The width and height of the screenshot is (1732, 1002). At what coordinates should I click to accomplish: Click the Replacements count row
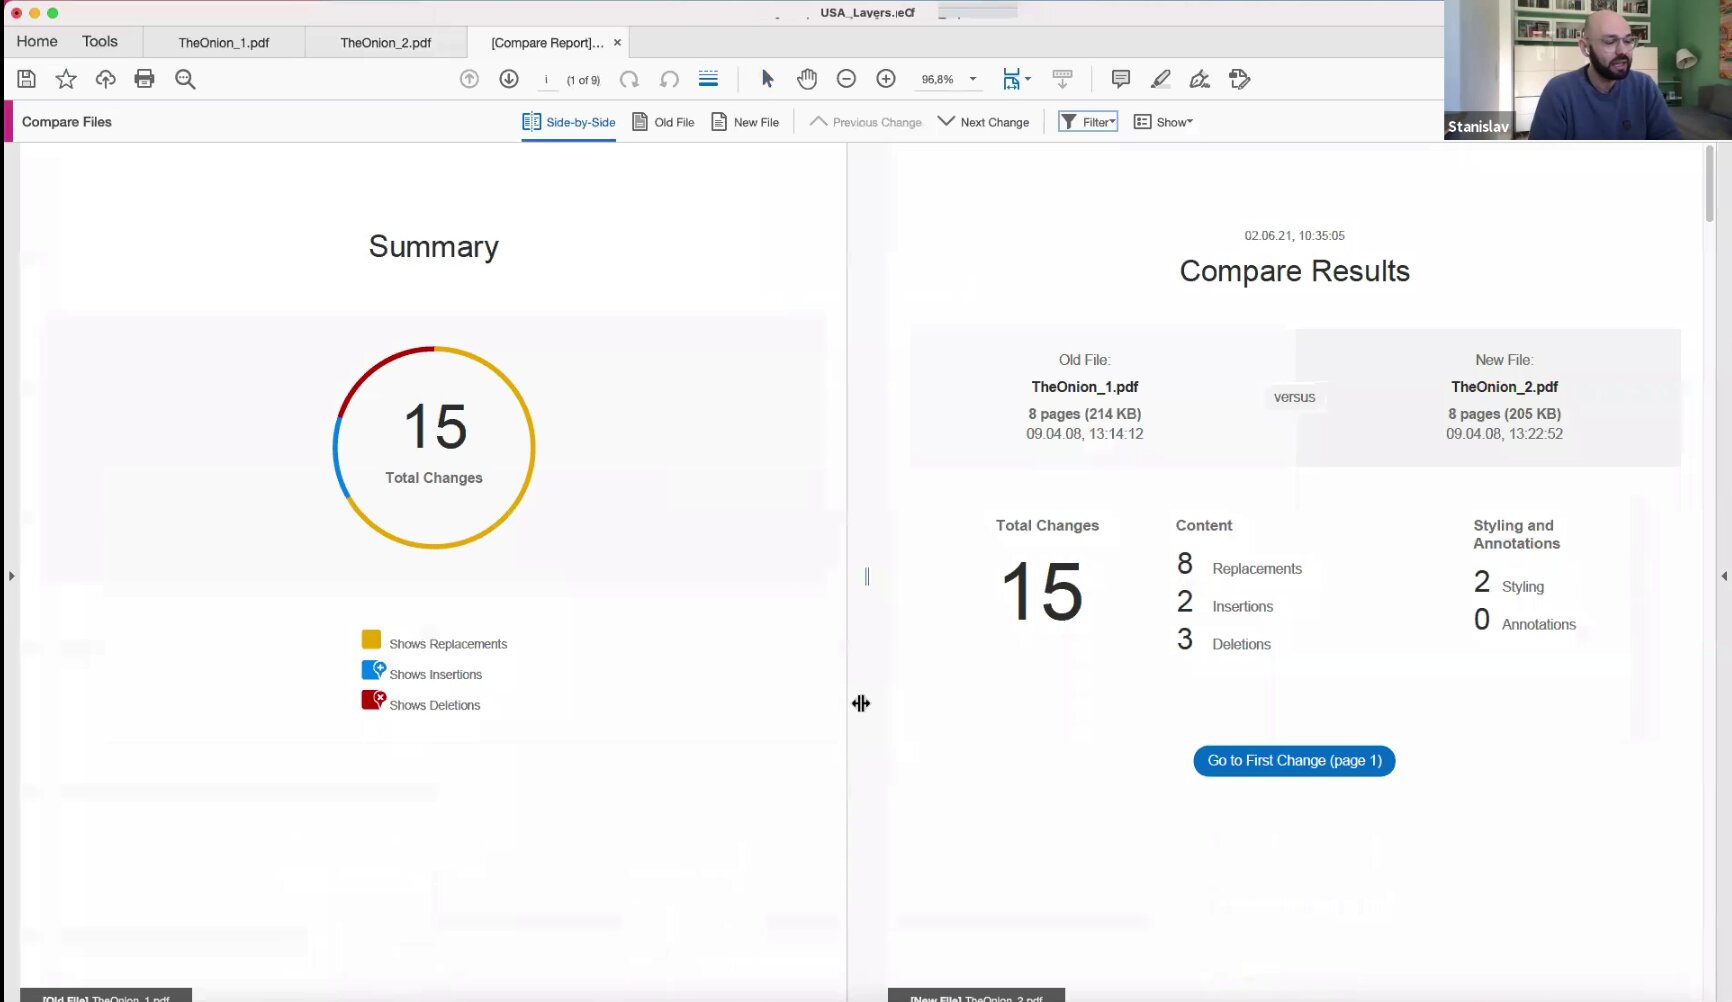pyautogui.click(x=1240, y=565)
